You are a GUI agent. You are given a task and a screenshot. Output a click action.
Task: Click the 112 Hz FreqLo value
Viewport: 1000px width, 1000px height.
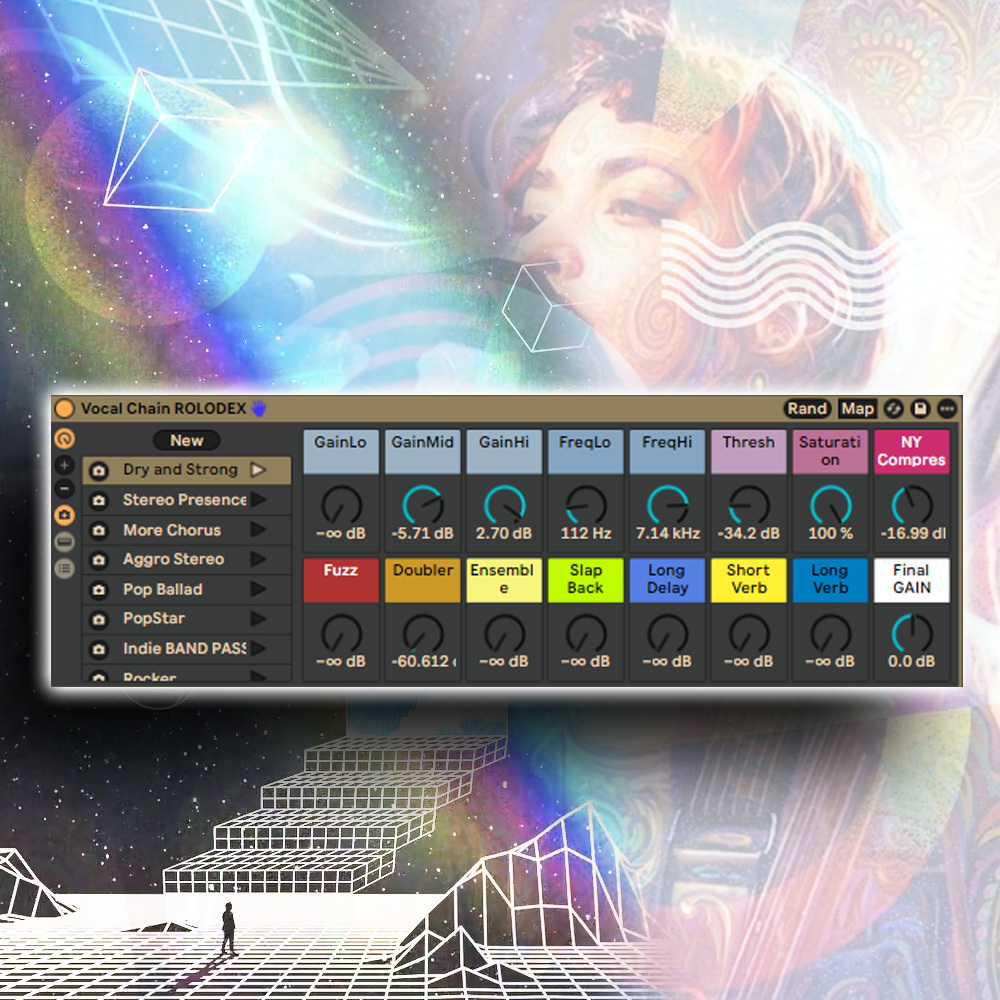click(x=586, y=533)
